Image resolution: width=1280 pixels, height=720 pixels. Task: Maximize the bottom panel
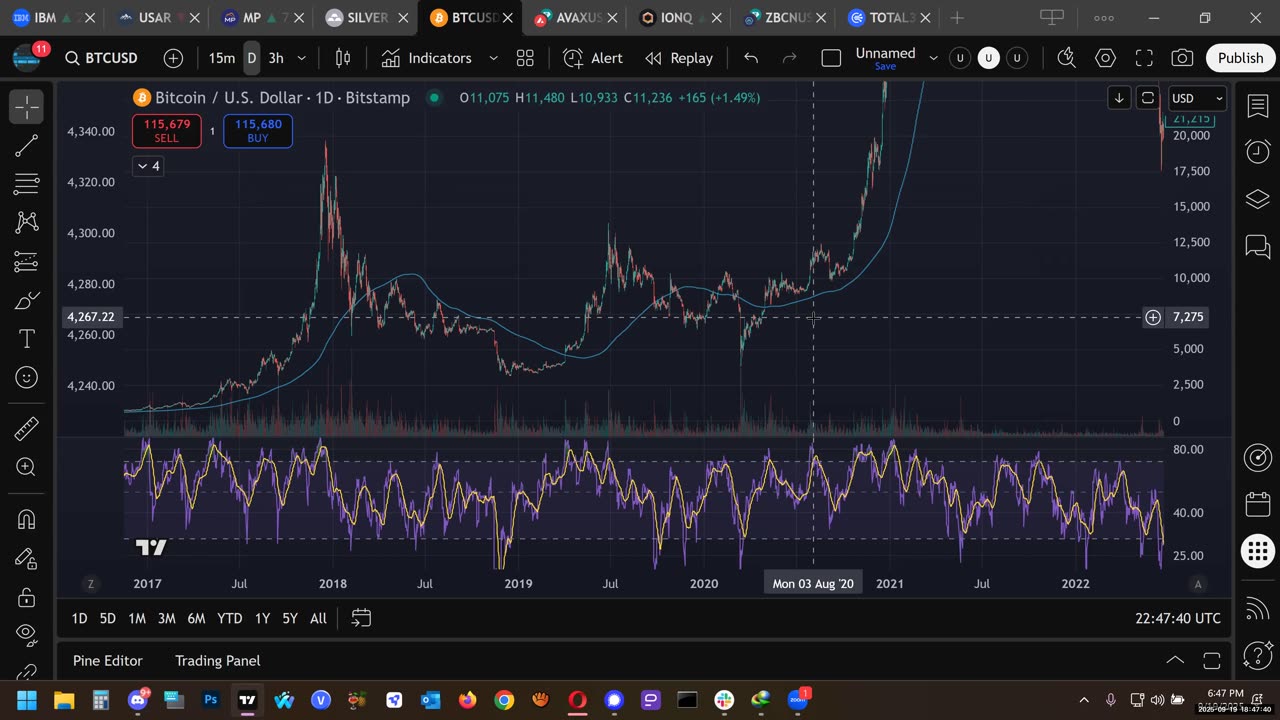(1212, 660)
